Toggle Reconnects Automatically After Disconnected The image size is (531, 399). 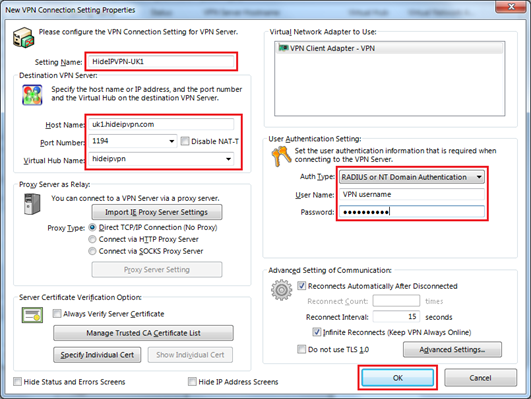click(301, 286)
